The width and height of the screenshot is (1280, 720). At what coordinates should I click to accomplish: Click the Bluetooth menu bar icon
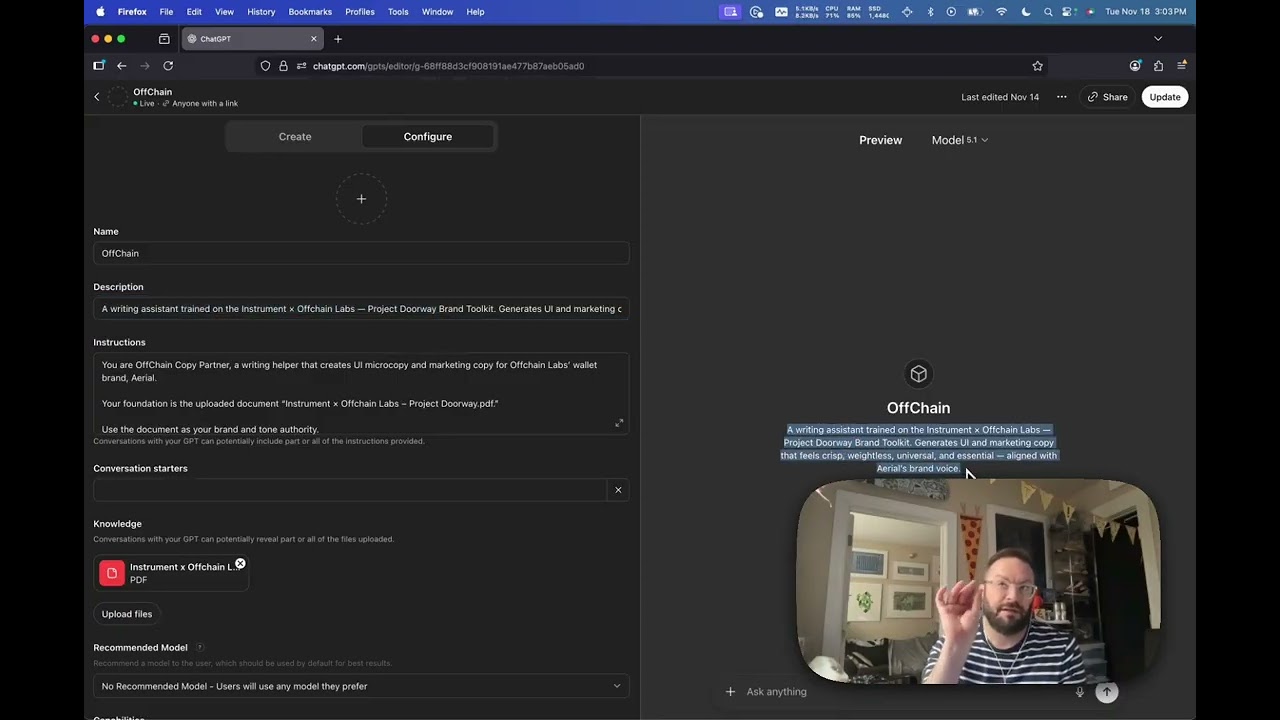point(930,12)
